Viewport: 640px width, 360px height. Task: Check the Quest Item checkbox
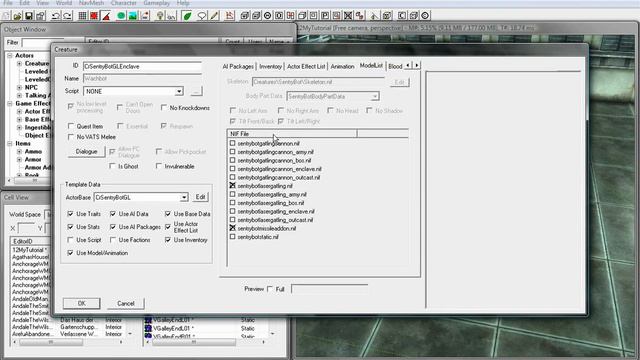[71, 126]
